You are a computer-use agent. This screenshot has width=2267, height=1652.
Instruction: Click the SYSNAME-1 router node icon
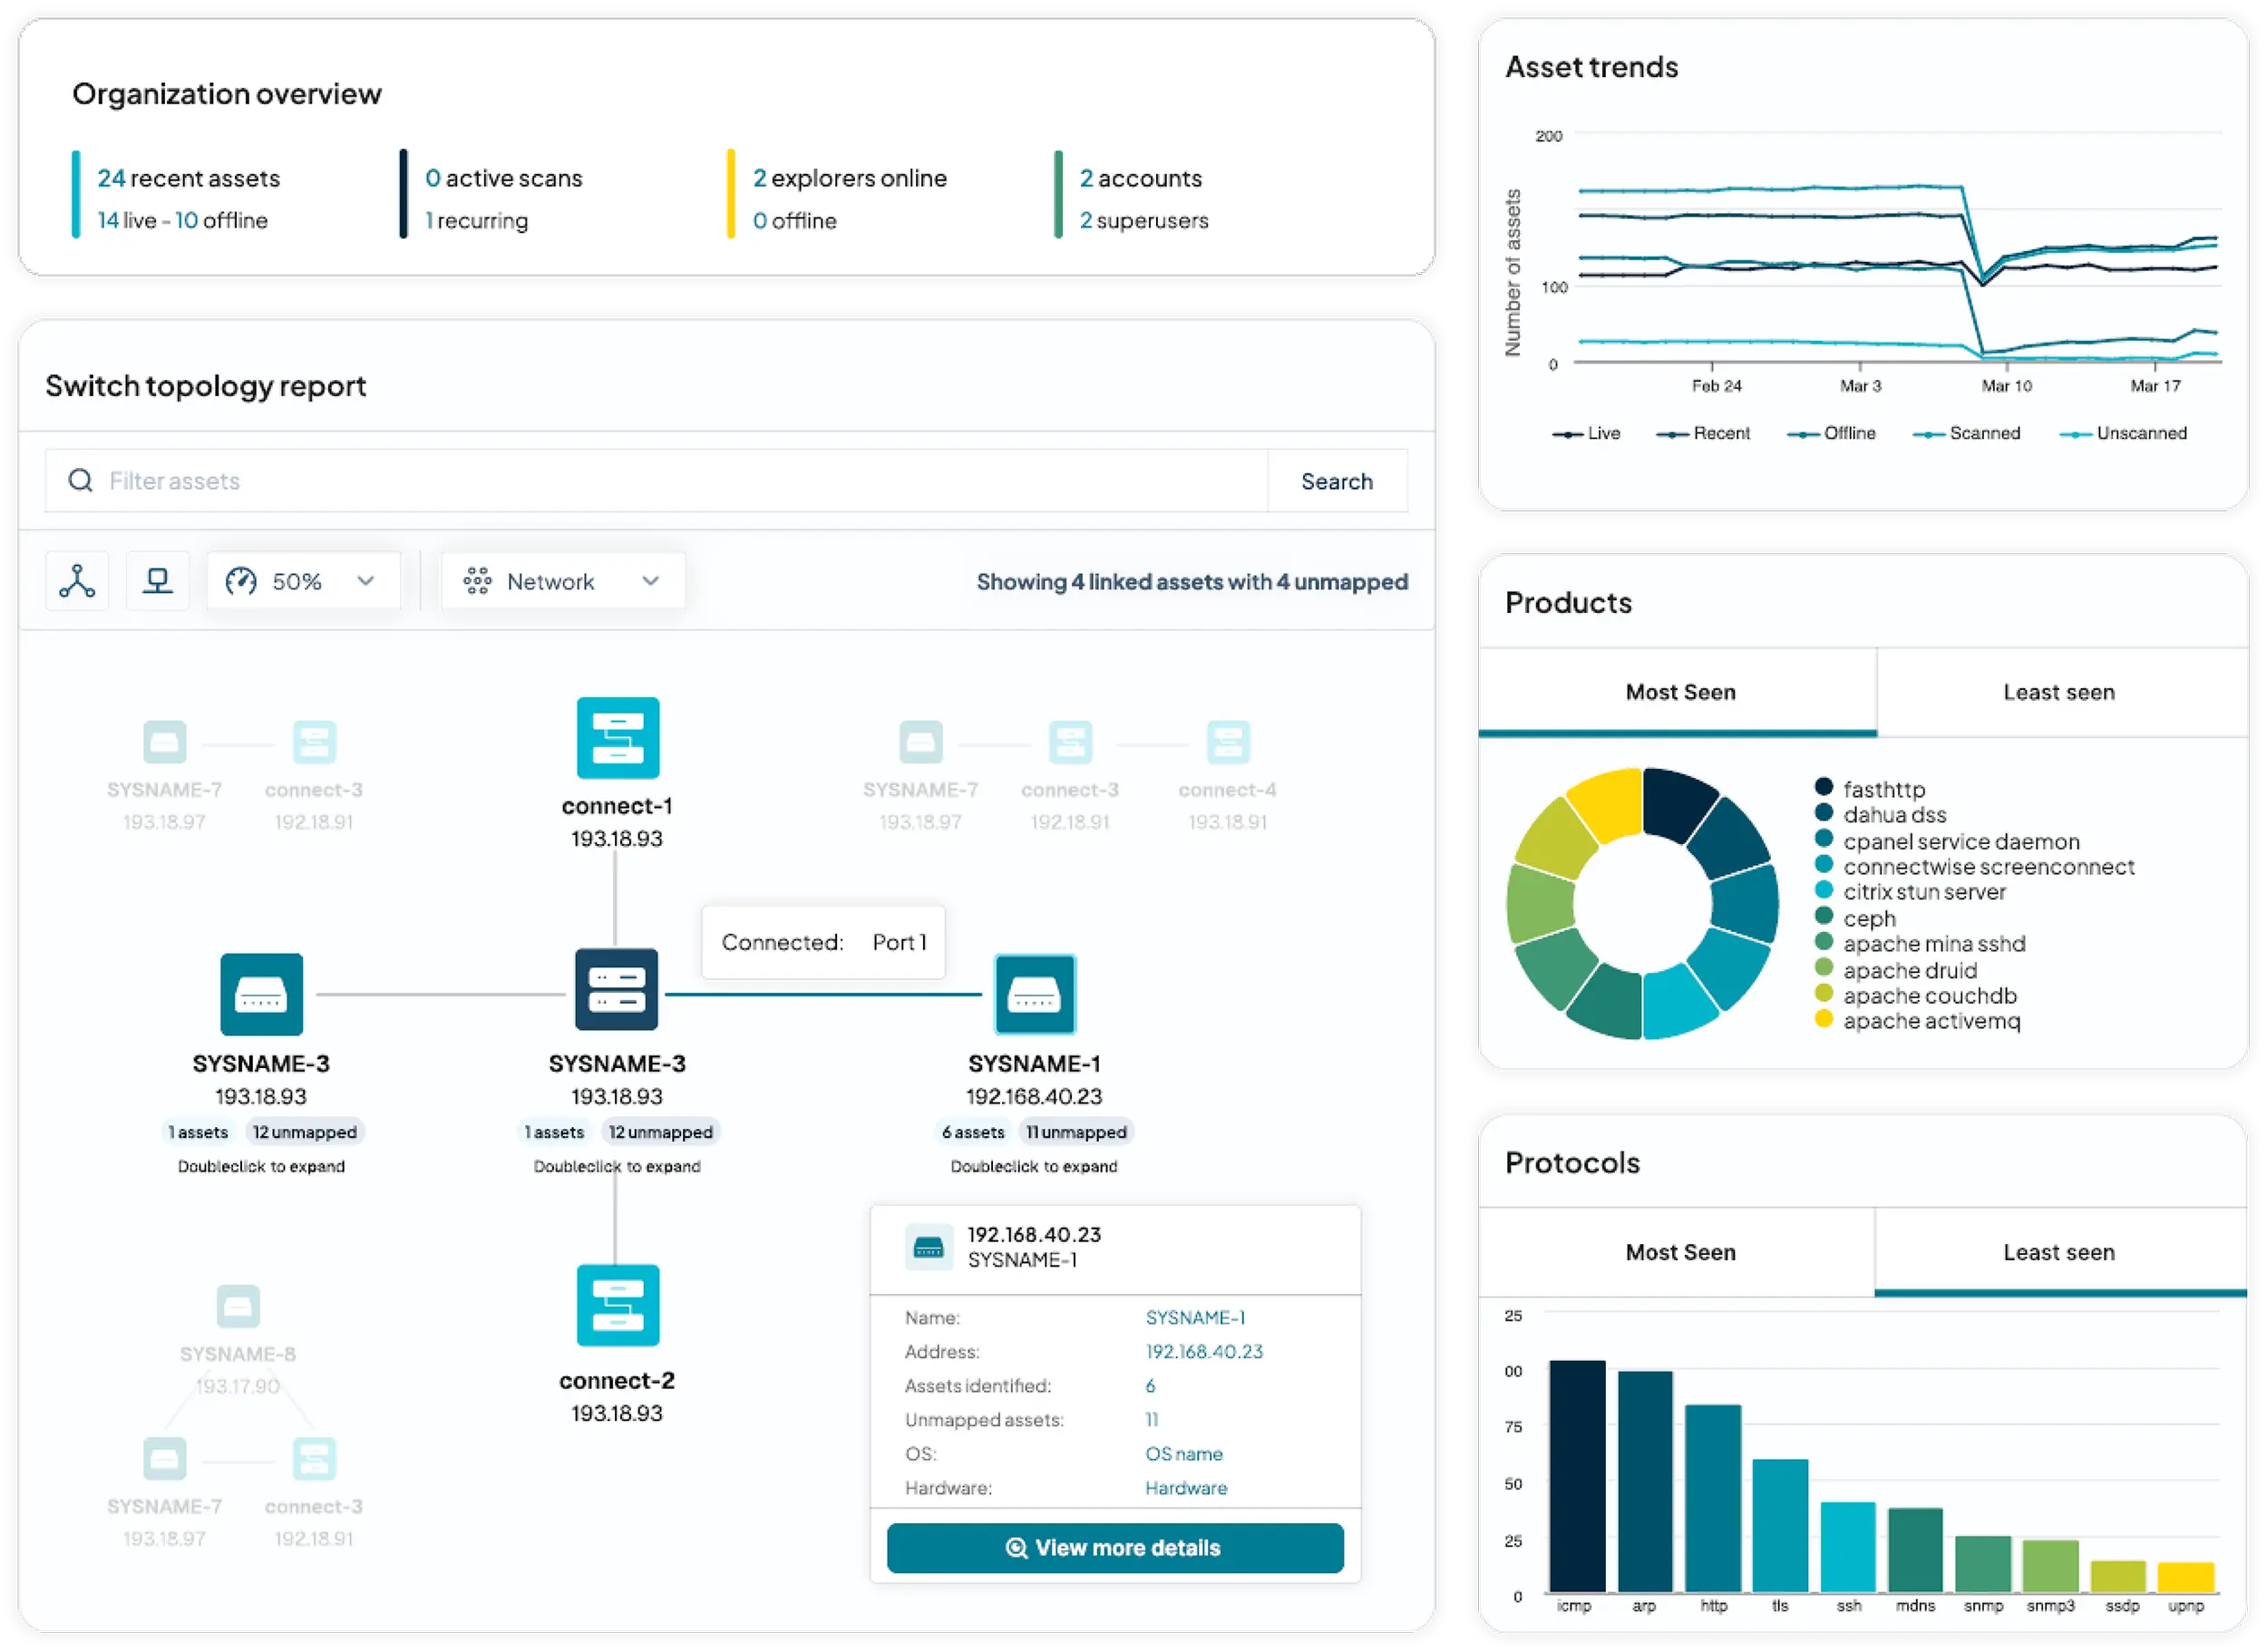(1034, 994)
